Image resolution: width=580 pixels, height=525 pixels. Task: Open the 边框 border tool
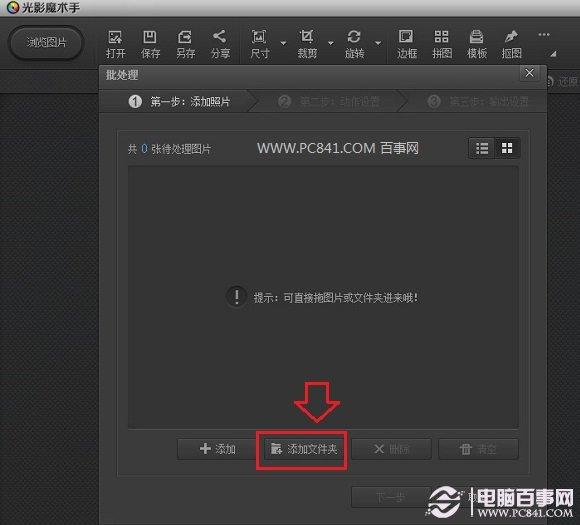click(407, 44)
